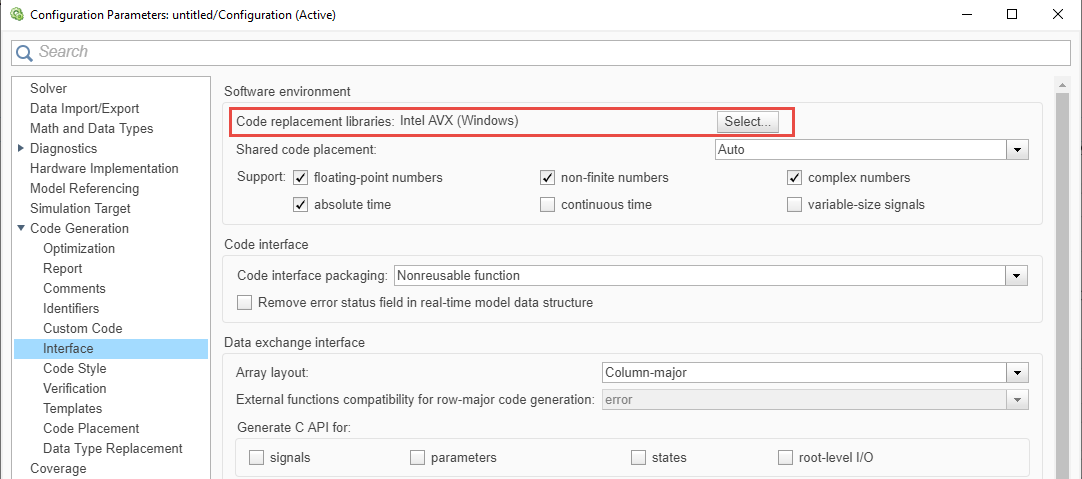Maximize the Configuration Parameters window

pos(1012,14)
